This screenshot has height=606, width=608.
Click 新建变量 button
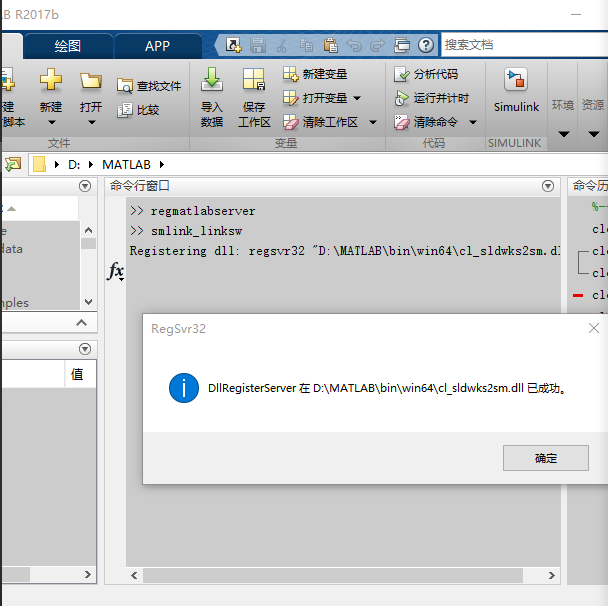[x=315, y=74]
